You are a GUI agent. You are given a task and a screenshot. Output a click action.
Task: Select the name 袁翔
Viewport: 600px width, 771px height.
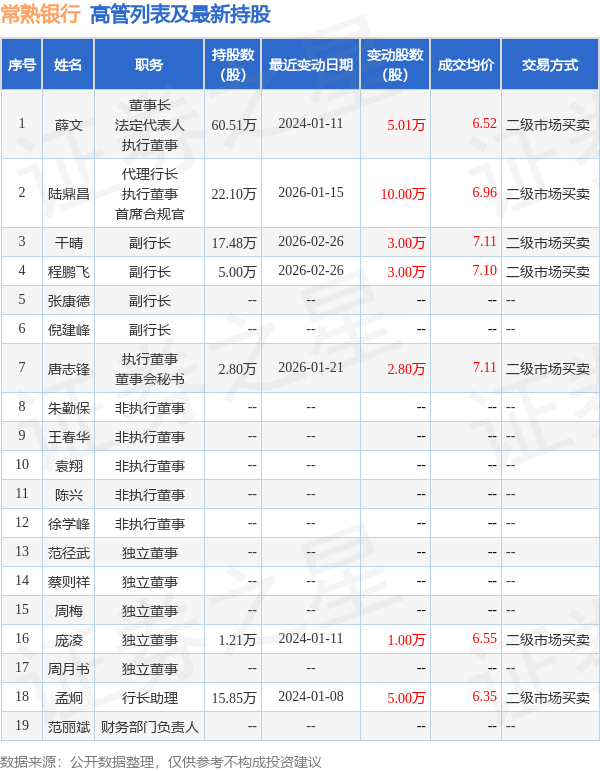coord(68,466)
